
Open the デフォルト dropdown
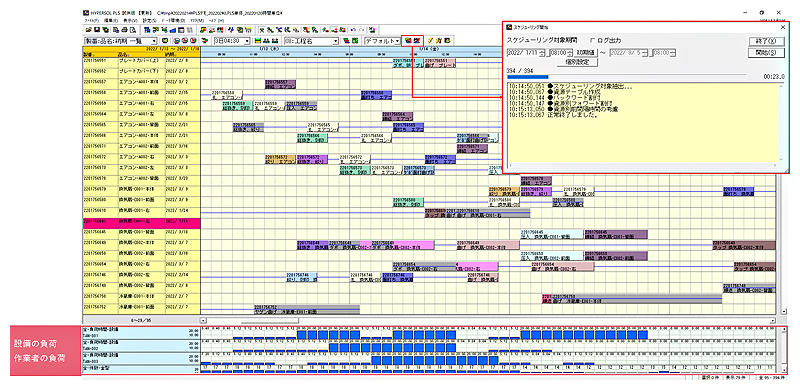pyautogui.click(x=382, y=40)
